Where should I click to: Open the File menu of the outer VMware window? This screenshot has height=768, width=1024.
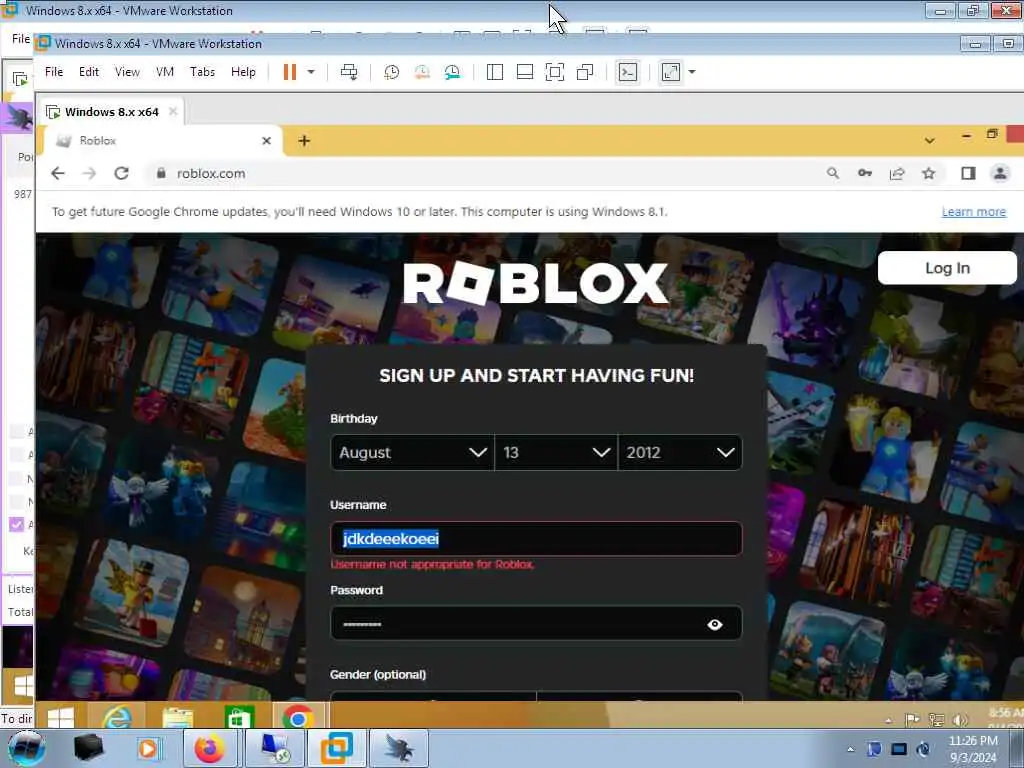[20, 39]
